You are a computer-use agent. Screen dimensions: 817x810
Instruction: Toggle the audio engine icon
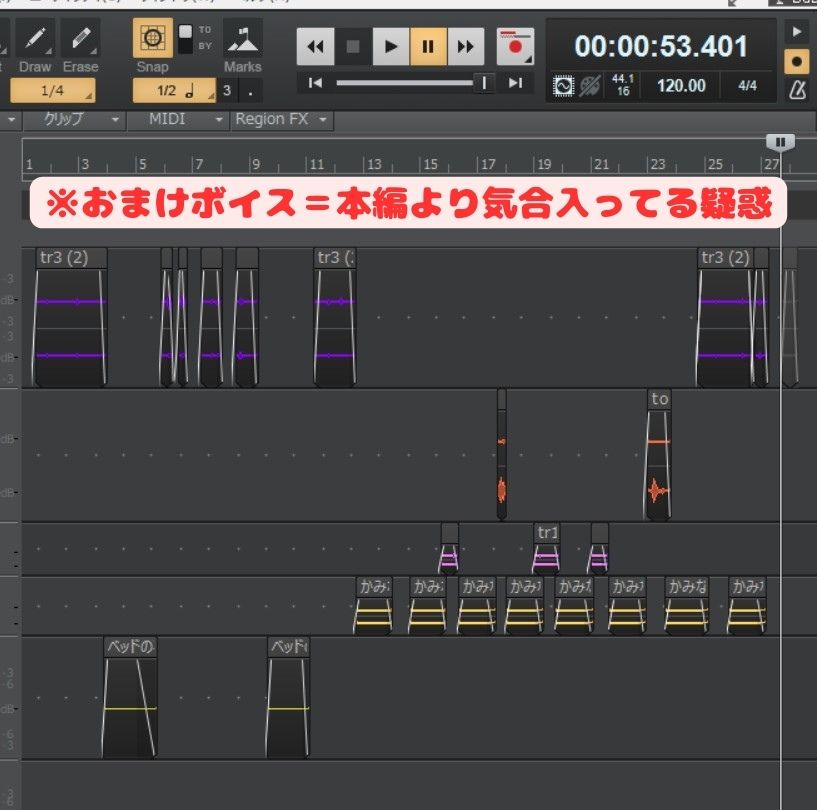[x=563, y=86]
